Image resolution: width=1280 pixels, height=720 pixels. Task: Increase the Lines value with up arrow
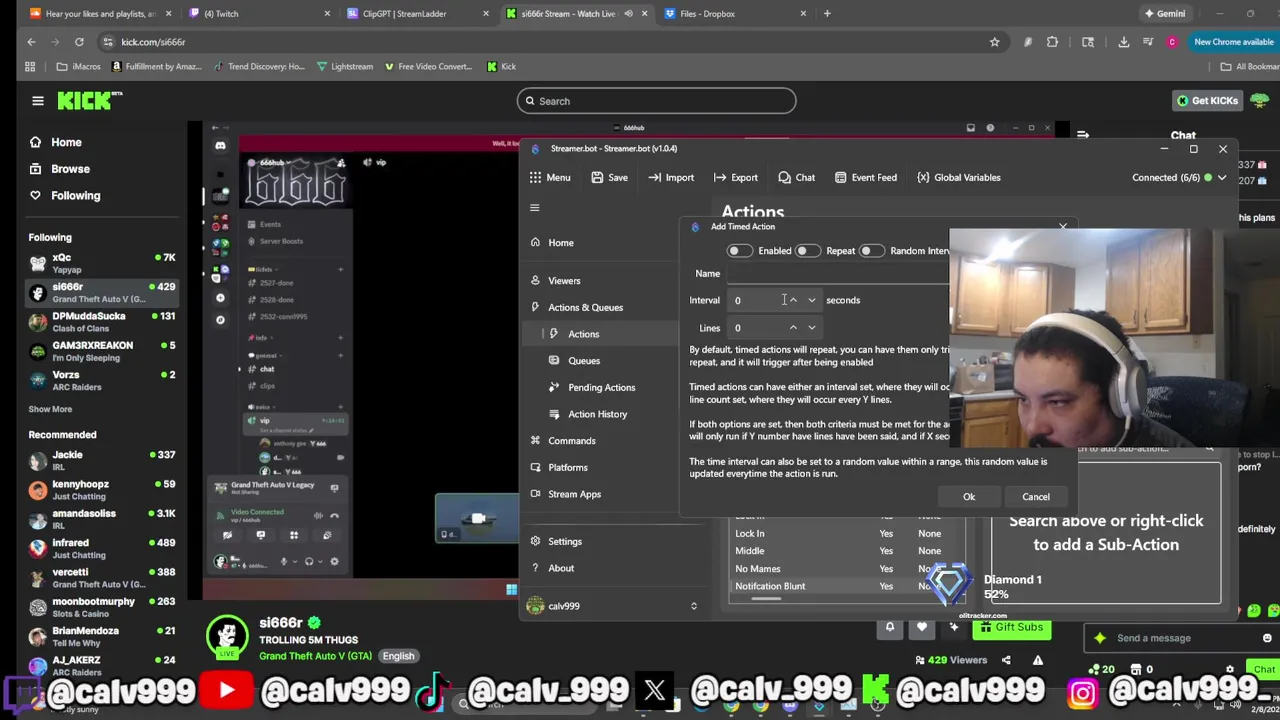(x=793, y=328)
